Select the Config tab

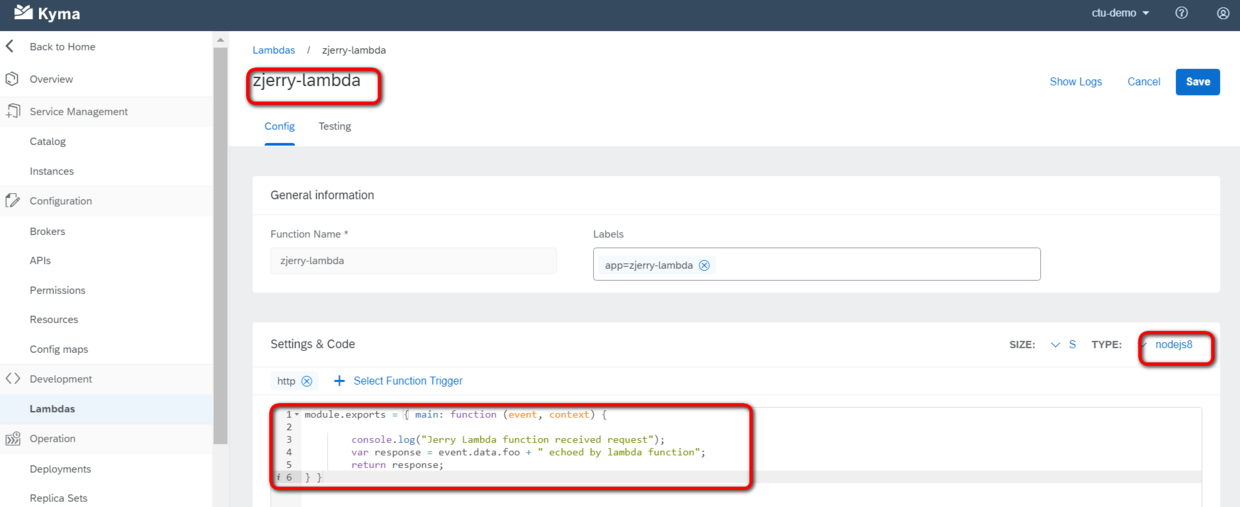pos(279,127)
